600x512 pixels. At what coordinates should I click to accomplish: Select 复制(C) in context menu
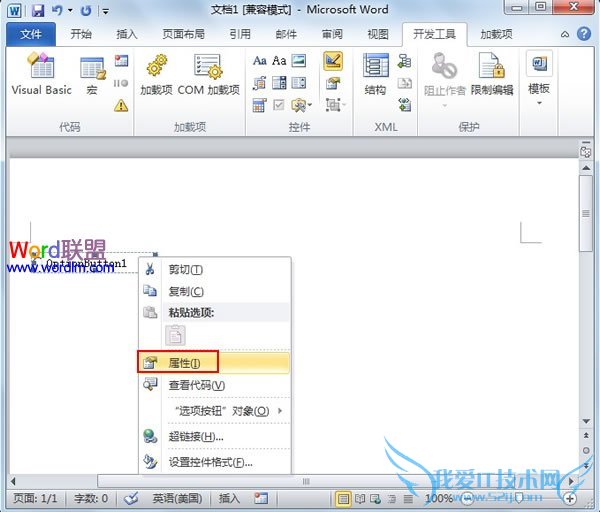point(214,292)
